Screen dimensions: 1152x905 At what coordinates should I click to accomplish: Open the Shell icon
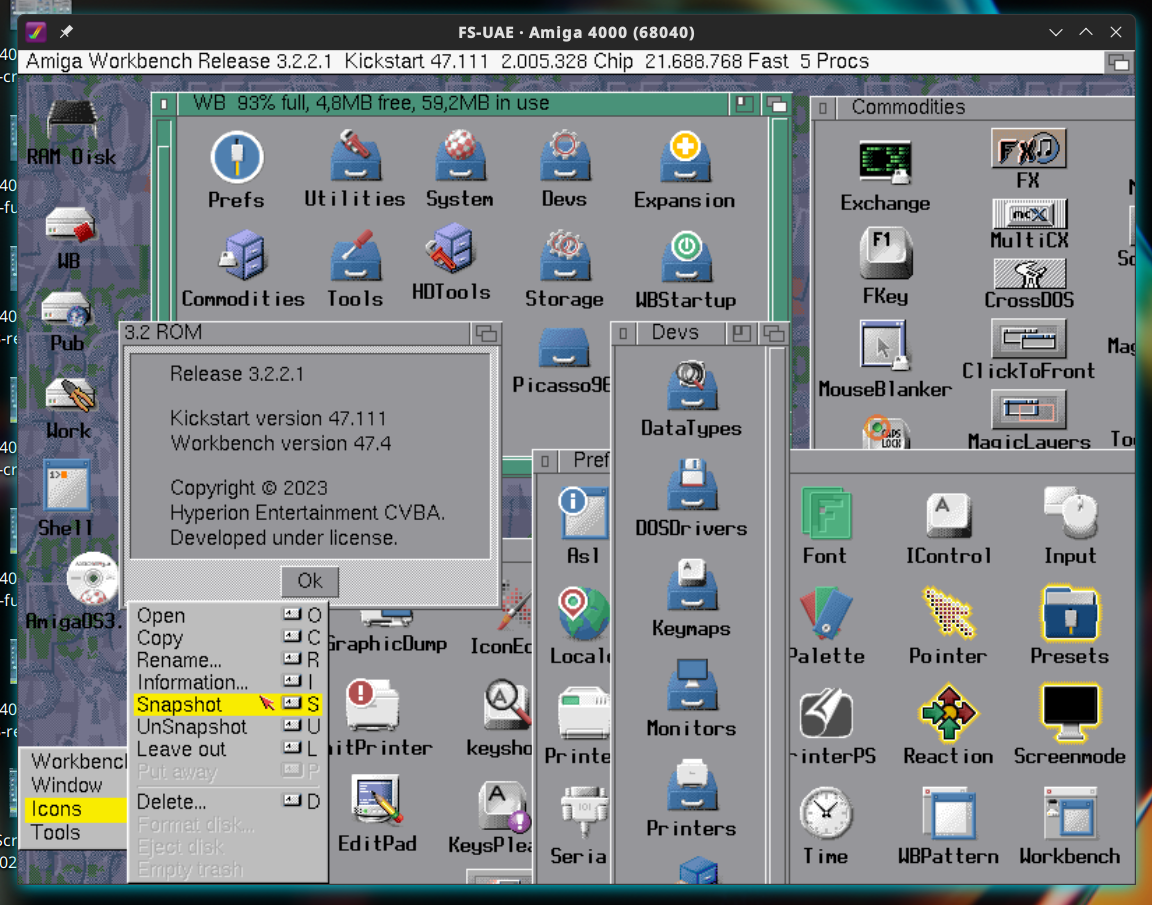point(67,487)
